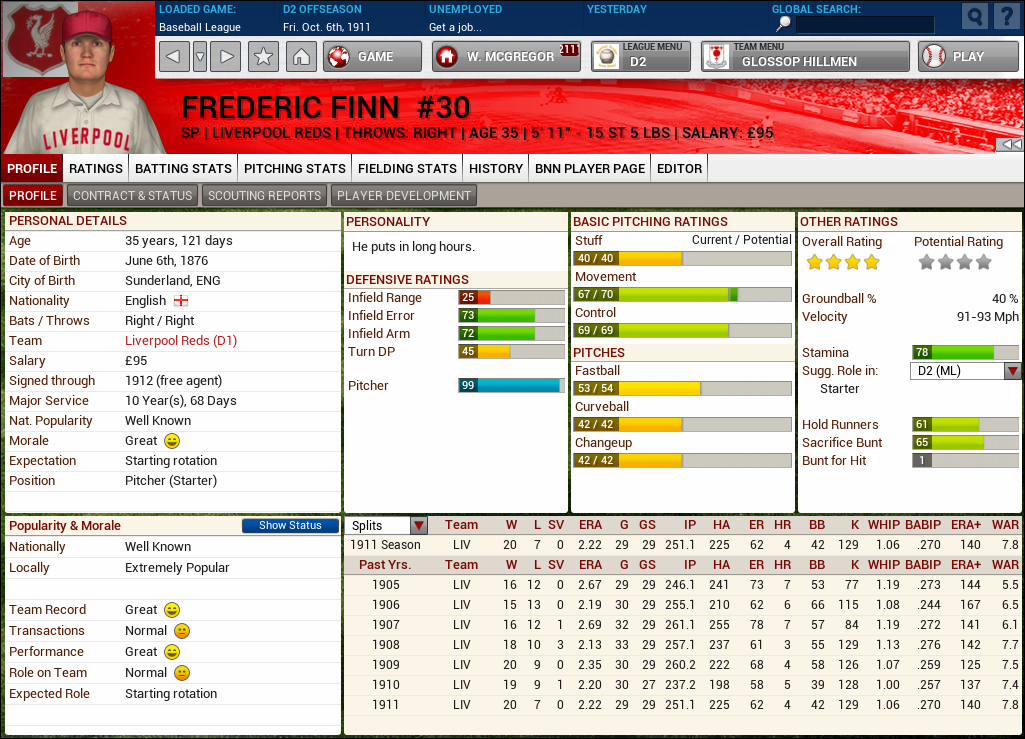Click the D2 league menu baseball icon
The width and height of the screenshot is (1025, 739).
[x=606, y=56]
